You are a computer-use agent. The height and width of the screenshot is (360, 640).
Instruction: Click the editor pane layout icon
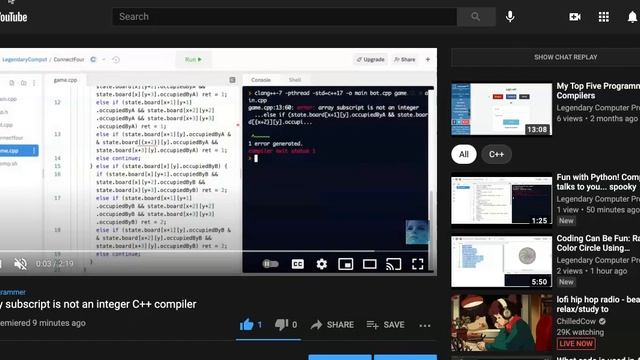coord(232,80)
